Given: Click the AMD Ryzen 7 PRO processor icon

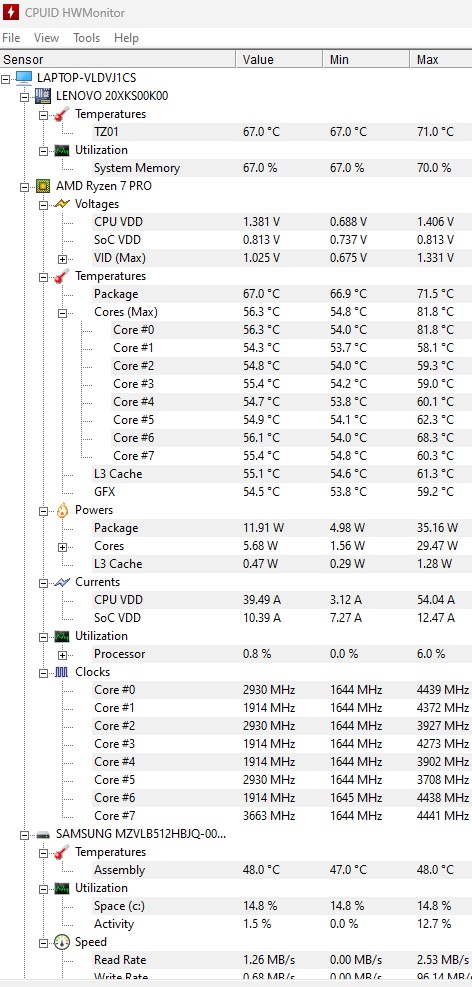Looking at the screenshot, I should tap(42, 186).
